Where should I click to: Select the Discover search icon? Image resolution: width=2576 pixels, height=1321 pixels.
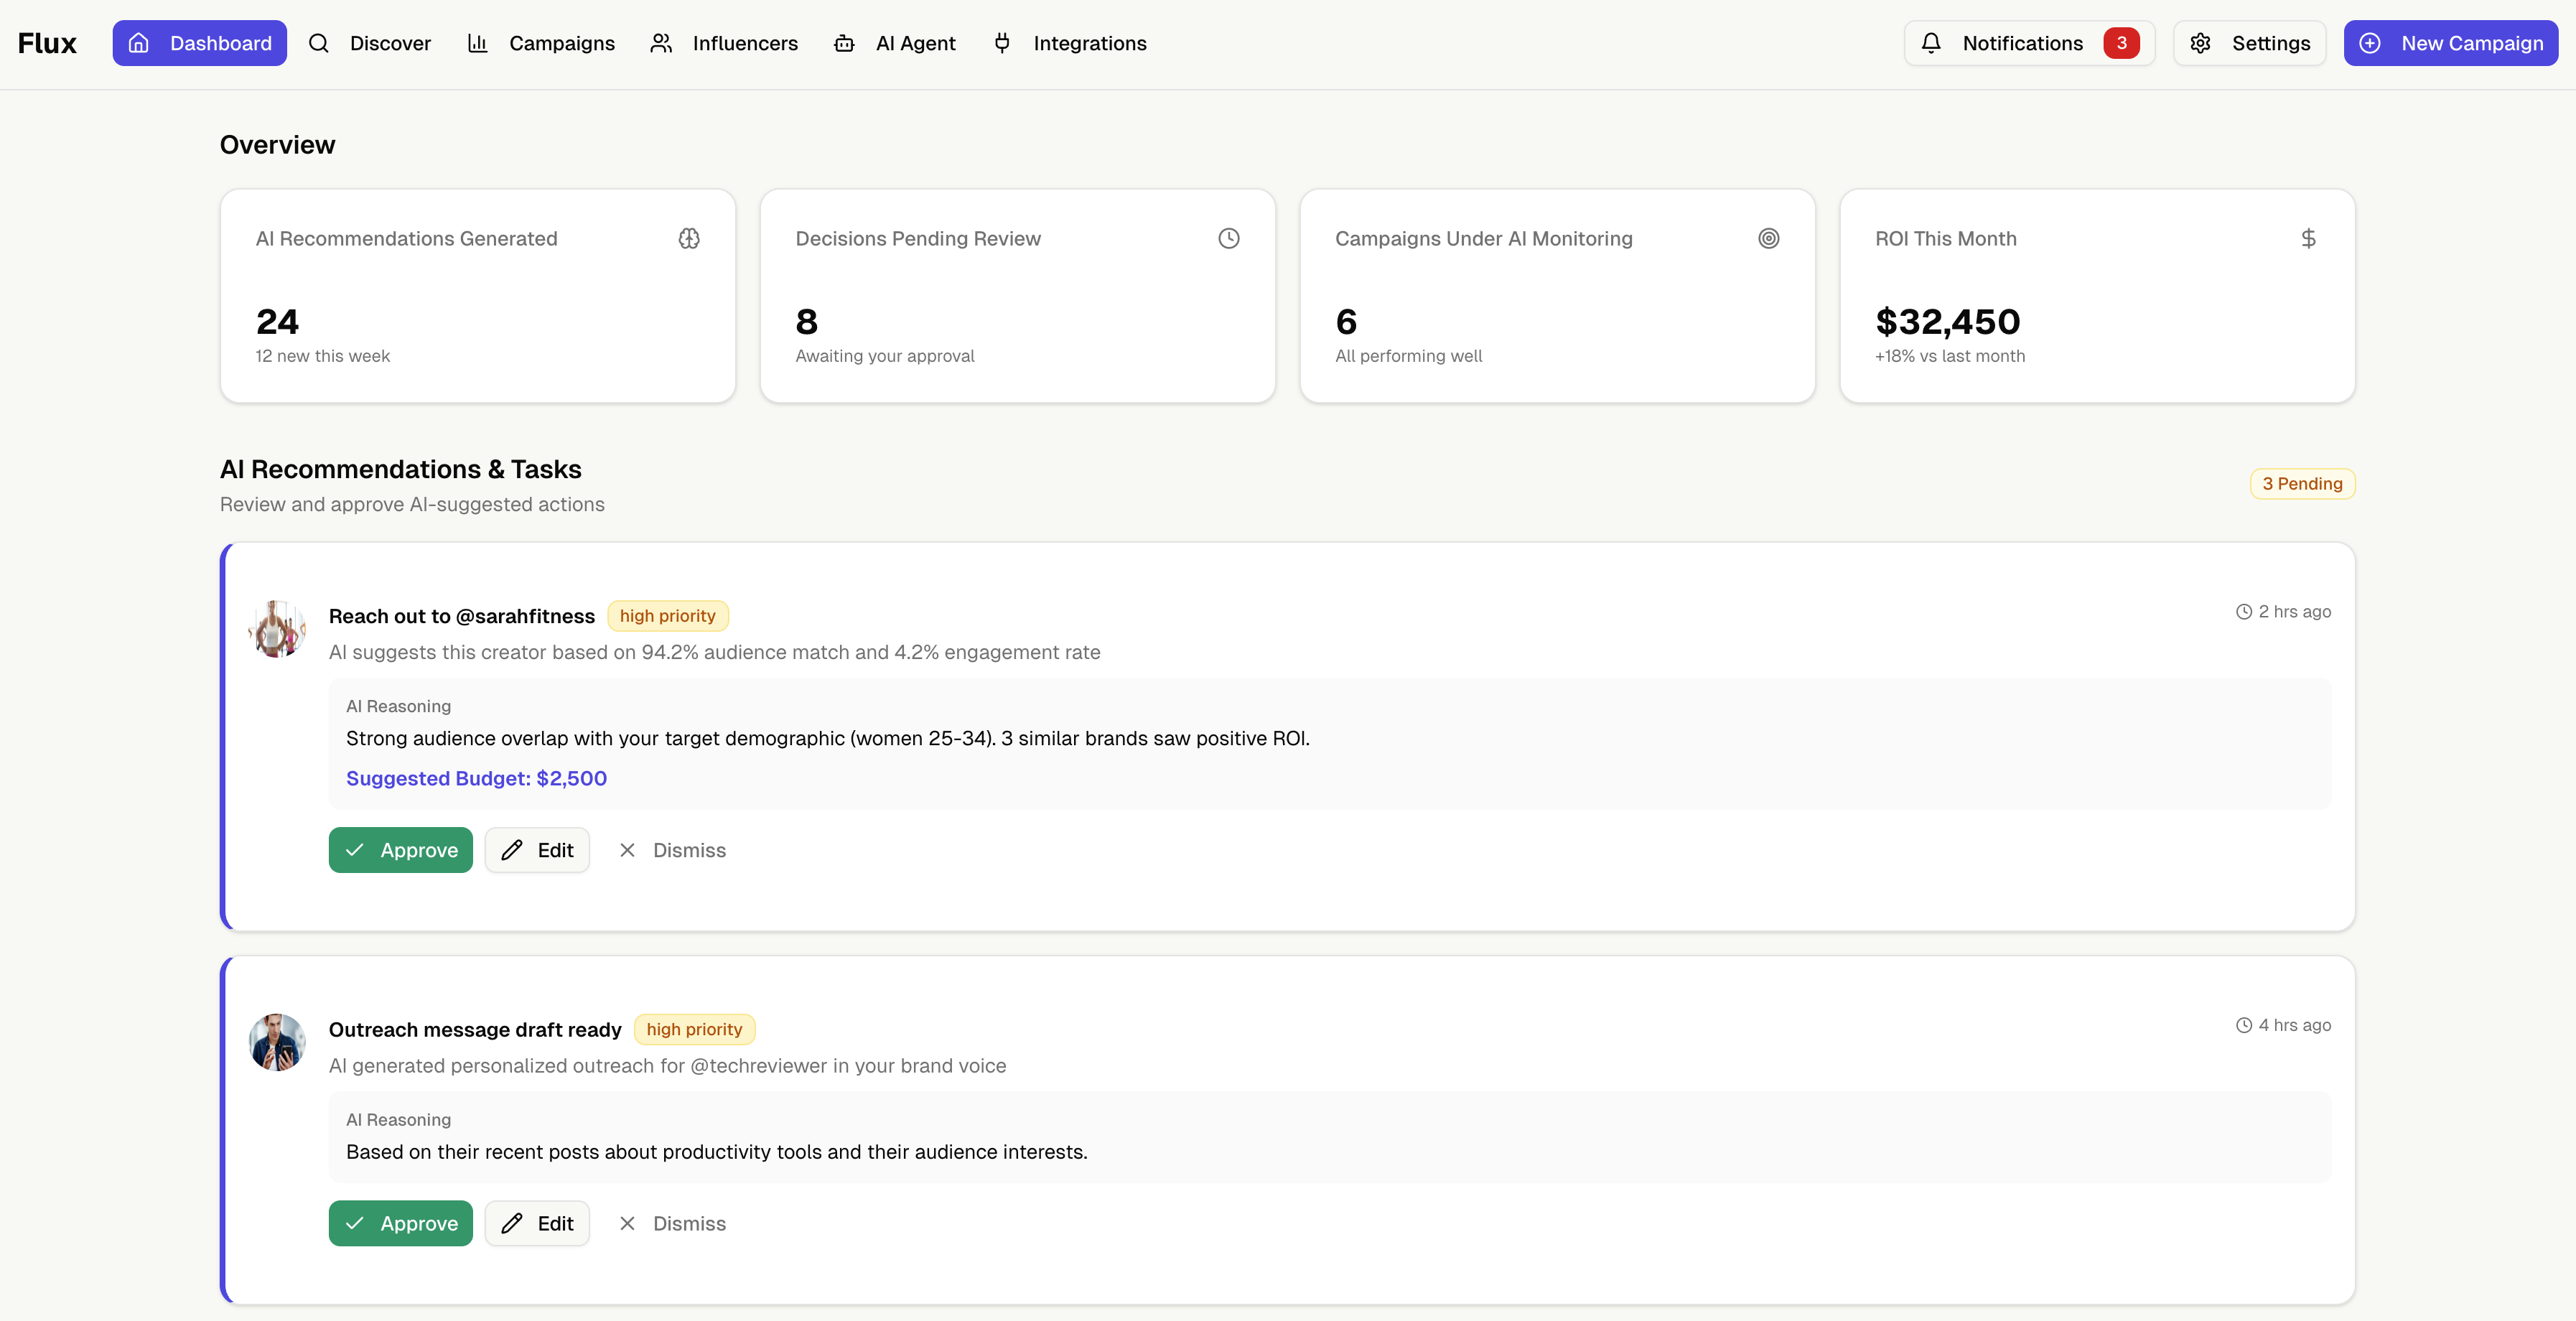[318, 43]
